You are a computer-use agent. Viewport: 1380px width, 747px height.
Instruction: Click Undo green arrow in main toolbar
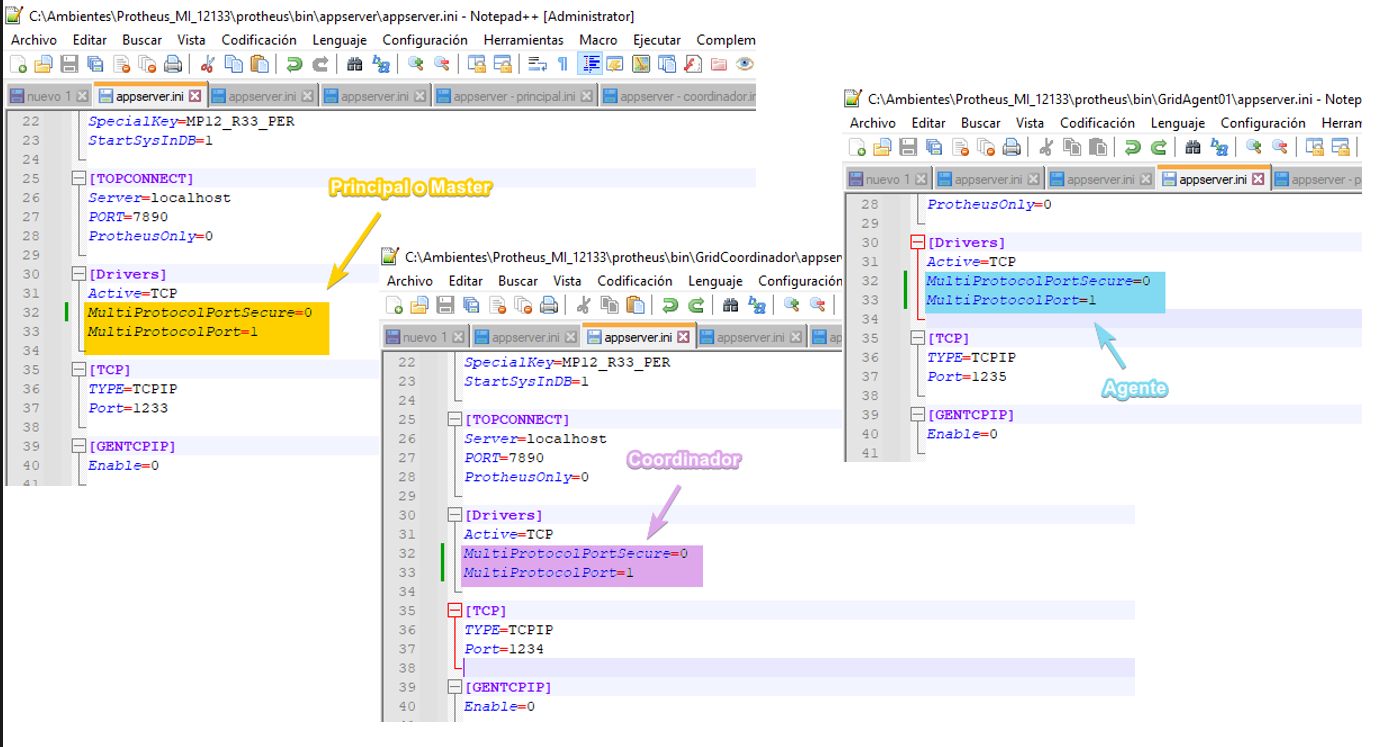tap(294, 64)
